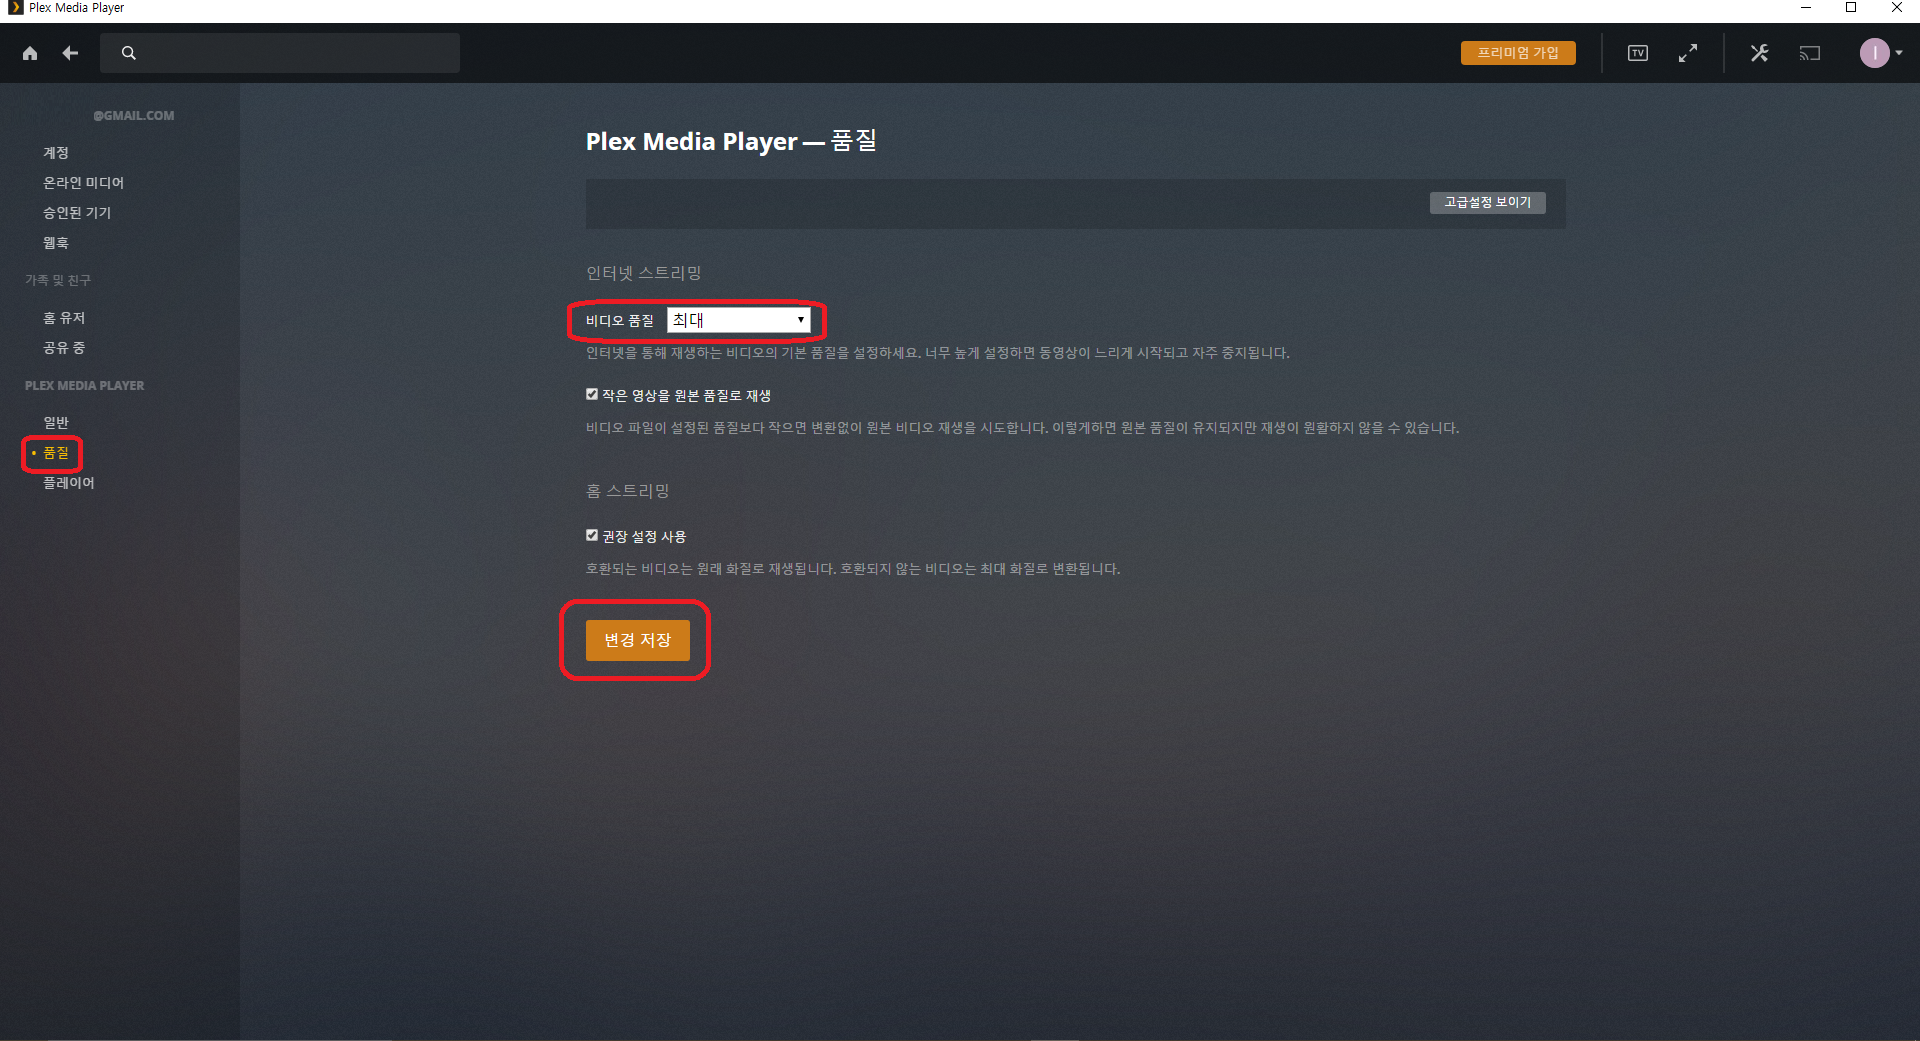Open 플레이어 in the sidebar

click(69, 483)
